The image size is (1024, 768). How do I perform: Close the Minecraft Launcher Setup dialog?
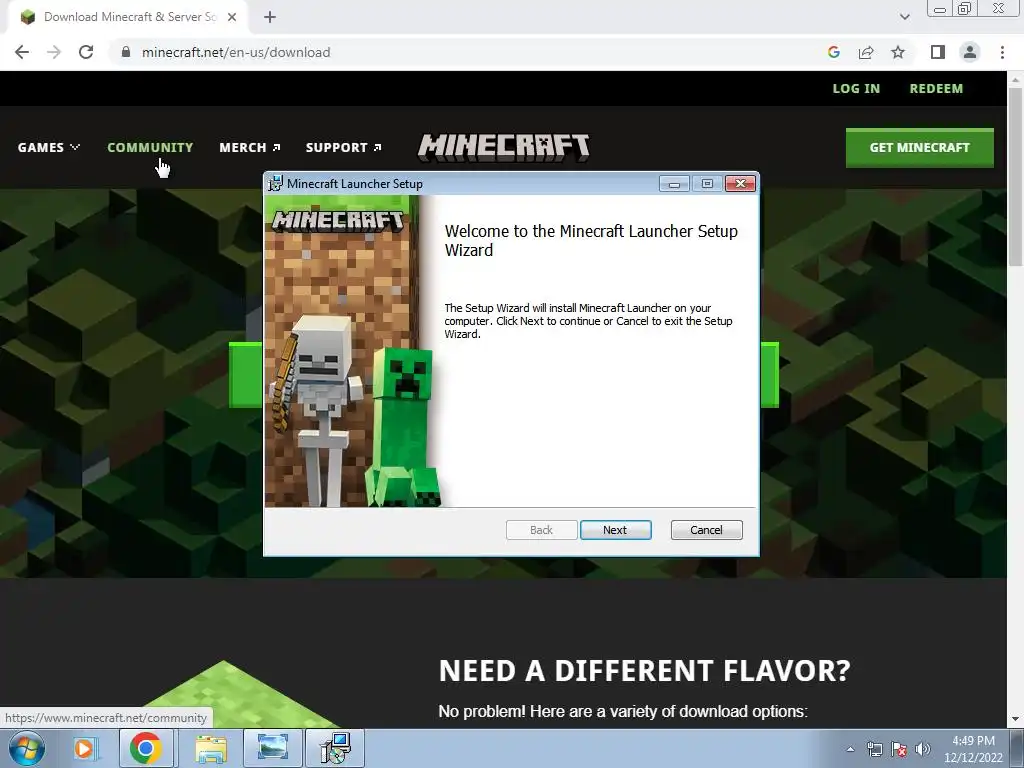pyautogui.click(x=741, y=184)
